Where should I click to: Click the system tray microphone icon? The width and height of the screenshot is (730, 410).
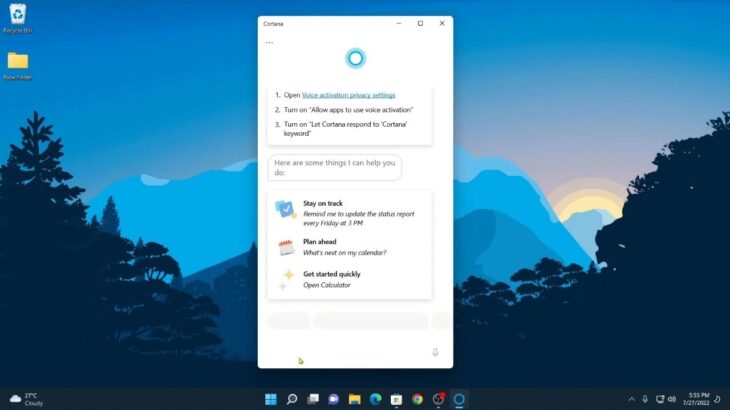tap(645, 399)
